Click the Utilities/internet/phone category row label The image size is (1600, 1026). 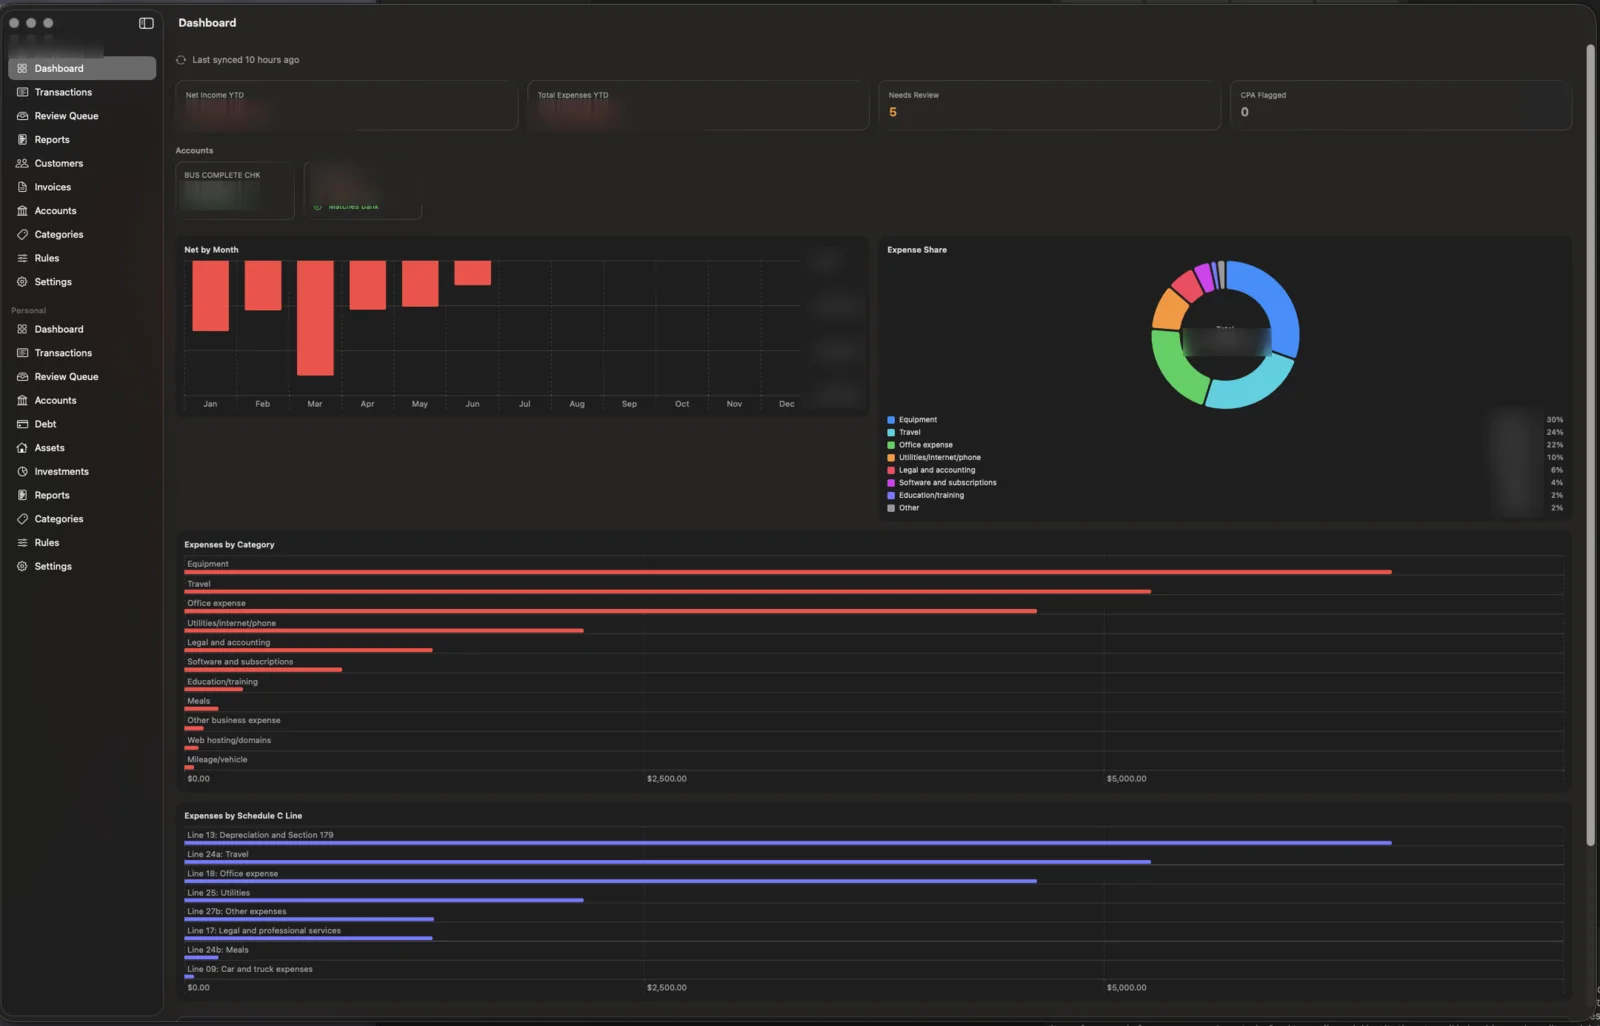231,623
